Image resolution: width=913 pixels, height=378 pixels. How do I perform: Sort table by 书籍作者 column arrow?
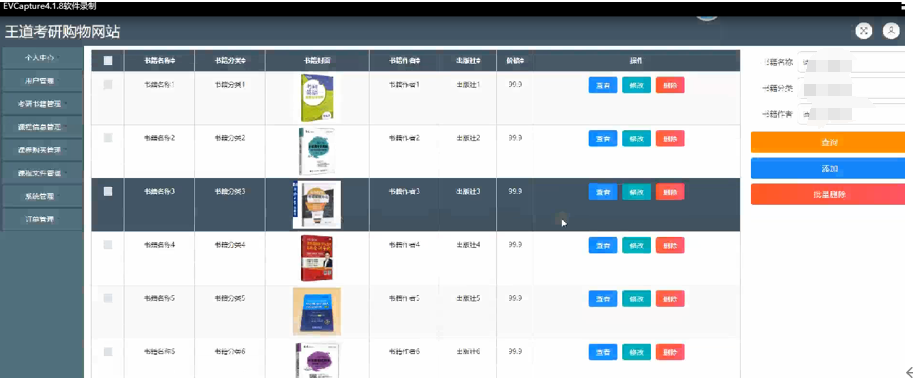[418, 61]
